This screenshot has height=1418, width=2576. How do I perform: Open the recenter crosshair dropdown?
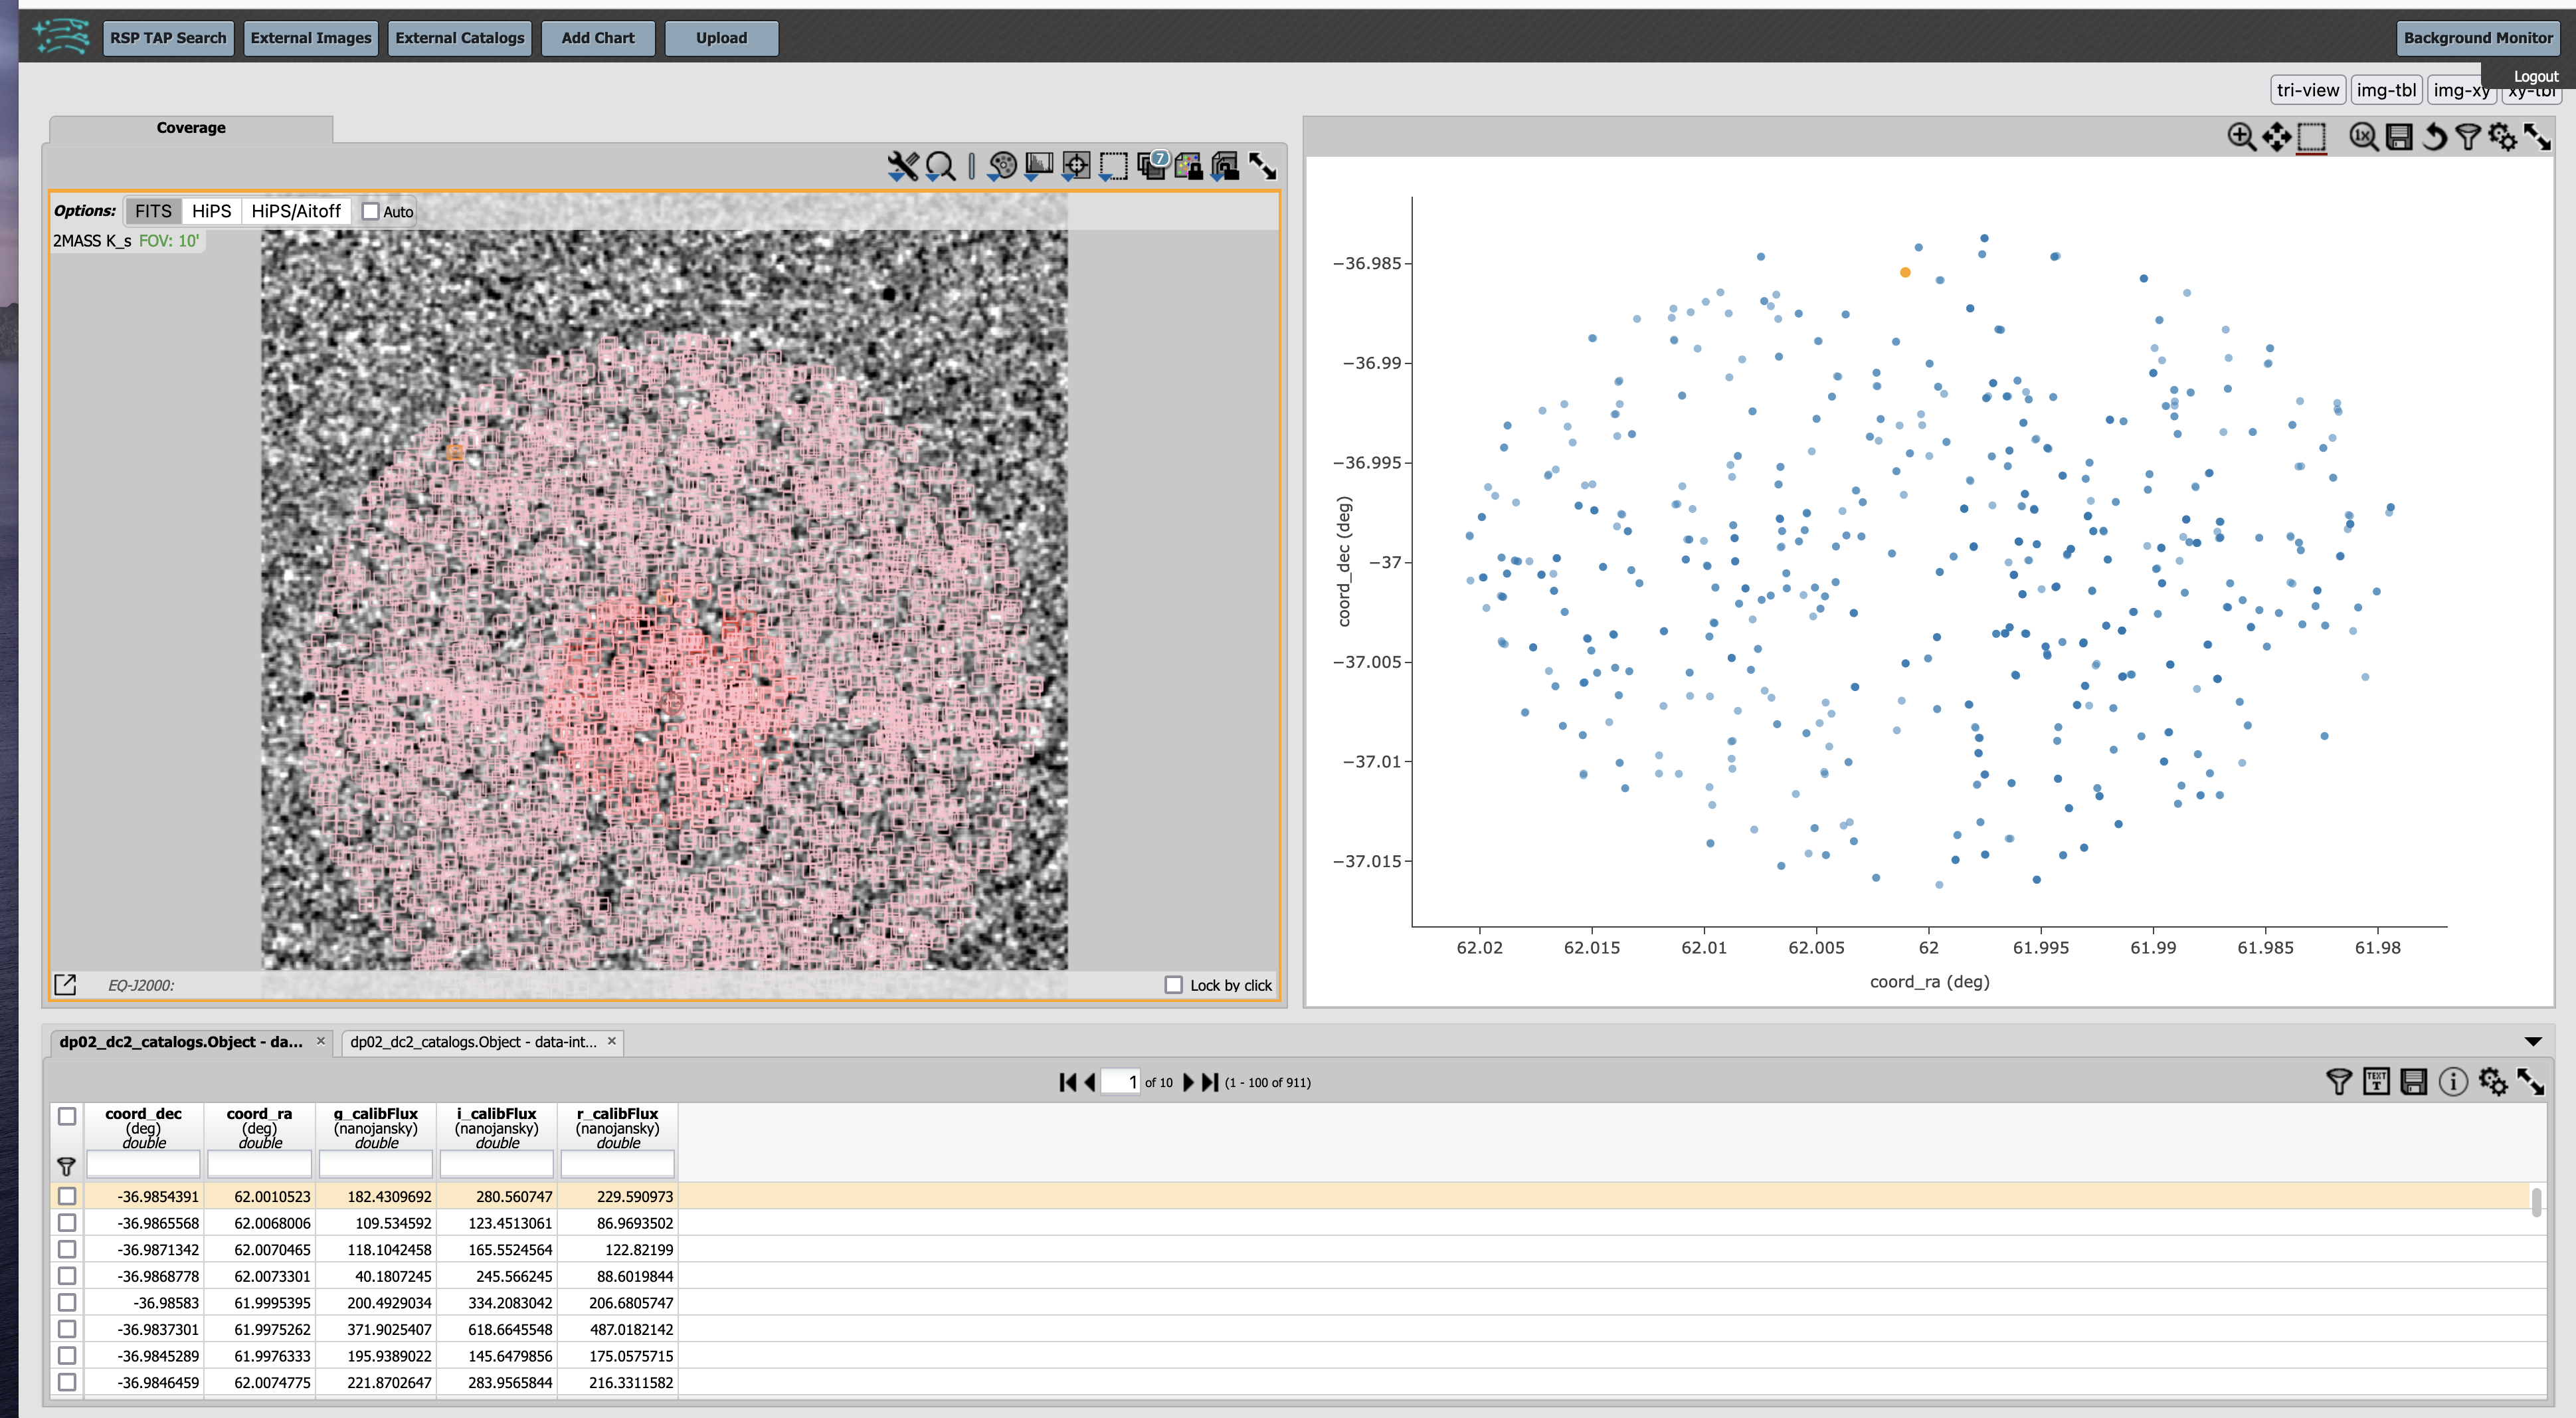(1076, 166)
